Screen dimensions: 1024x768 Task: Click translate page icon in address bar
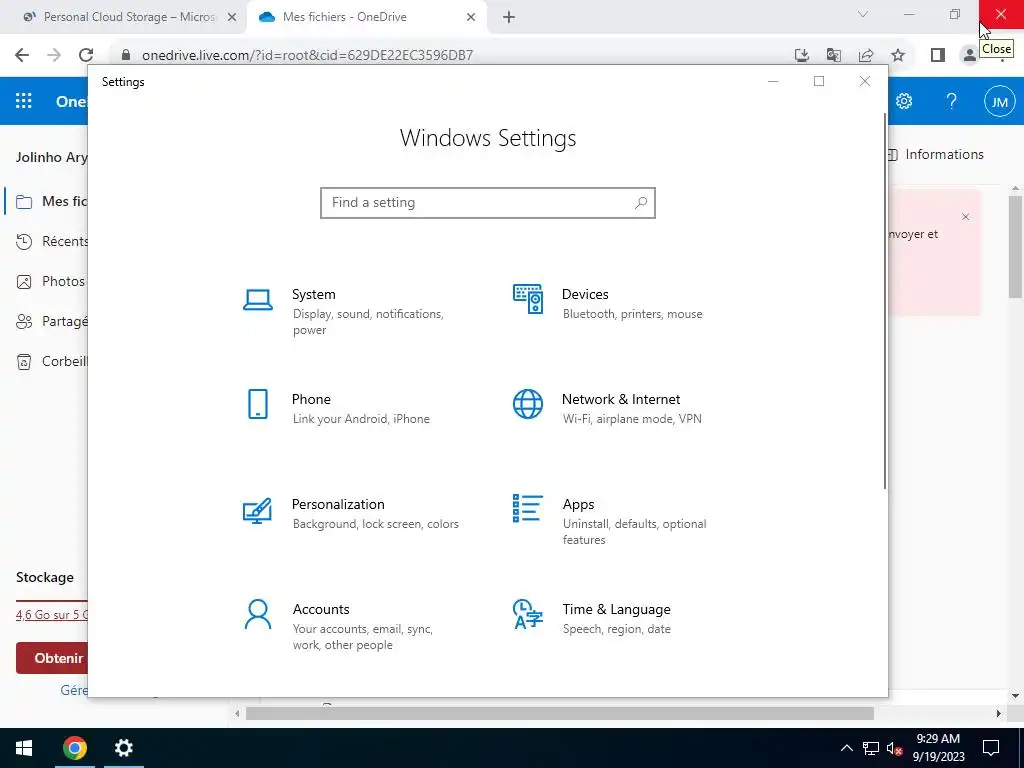pos(834,55)
